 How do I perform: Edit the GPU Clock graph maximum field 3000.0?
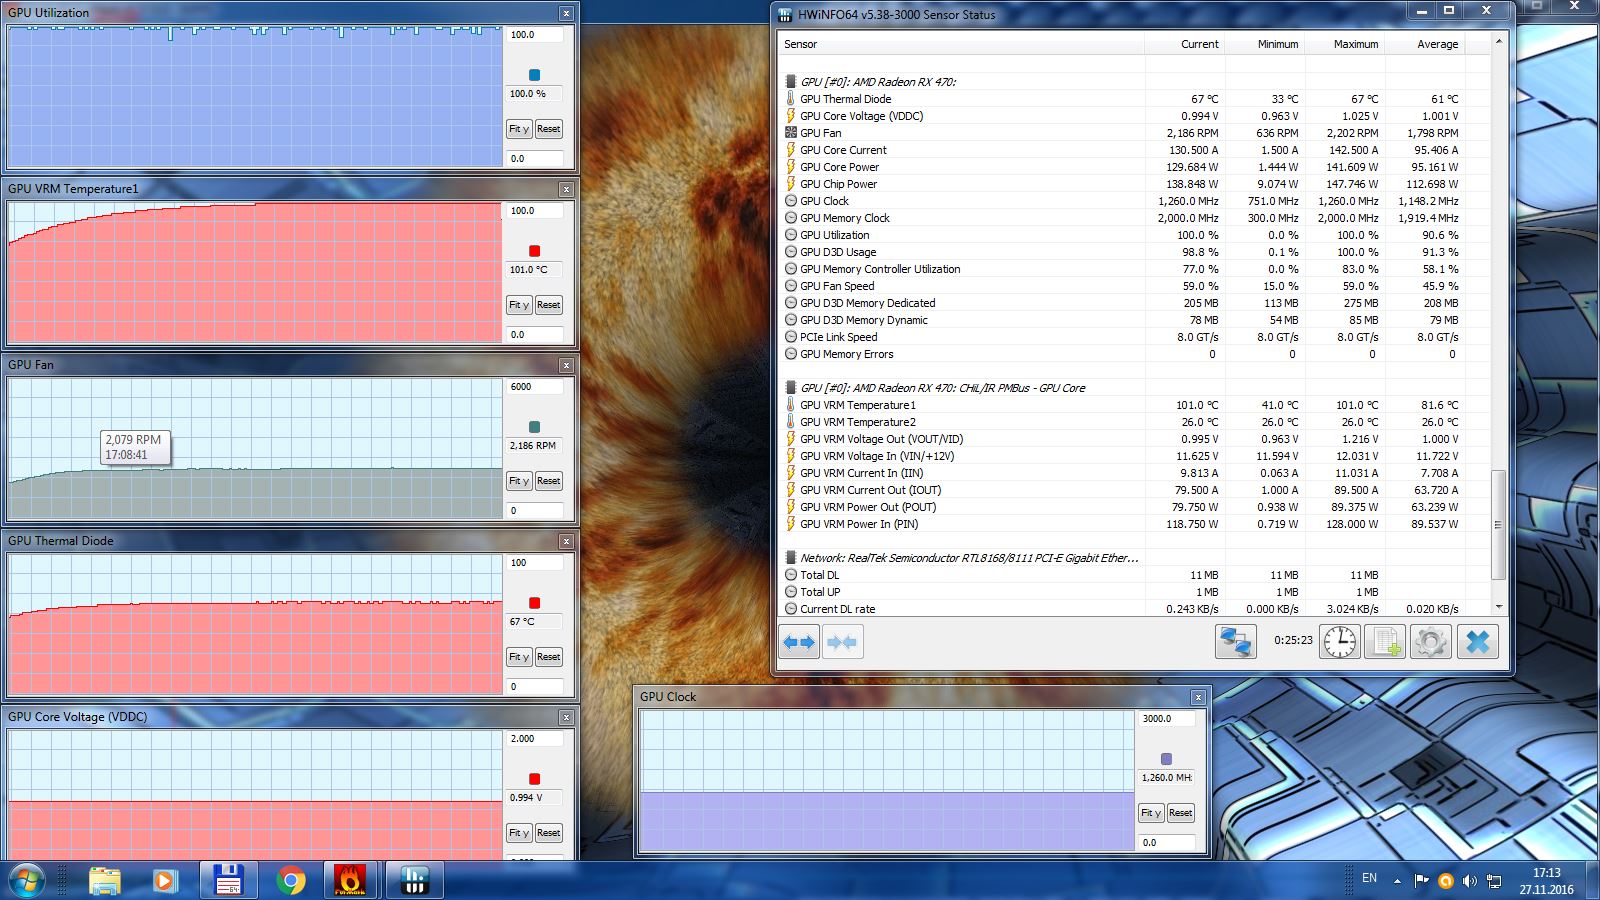point(1167,719)
